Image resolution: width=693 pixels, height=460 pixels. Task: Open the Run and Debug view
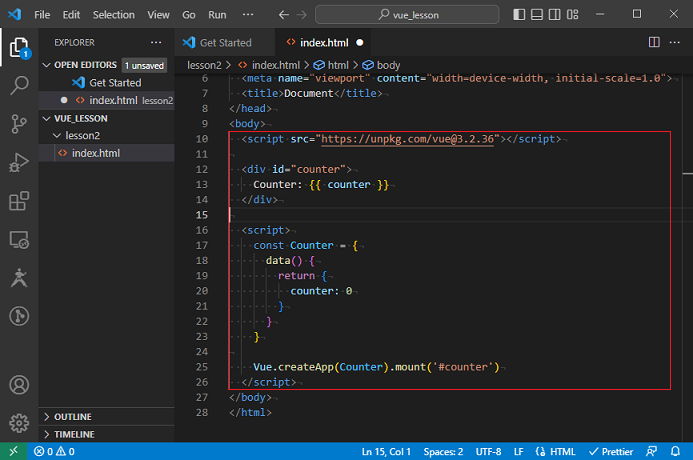click(x=19, y=162)
